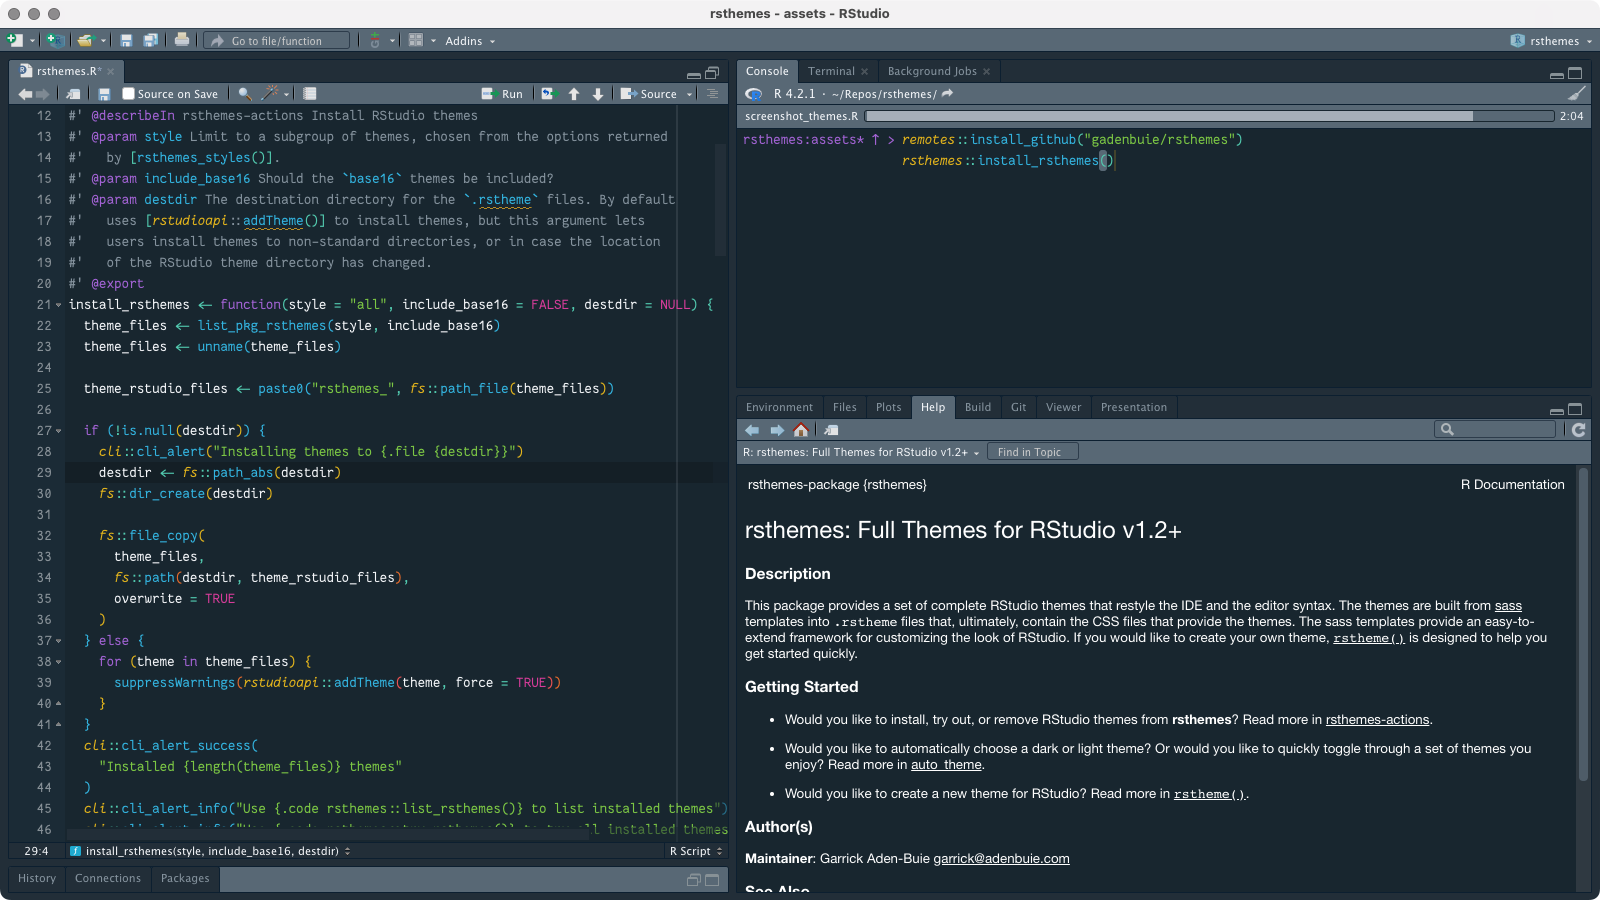
Task: Compile report with the notebook icon
Action: pyautogui.click(x=310, y=94)
